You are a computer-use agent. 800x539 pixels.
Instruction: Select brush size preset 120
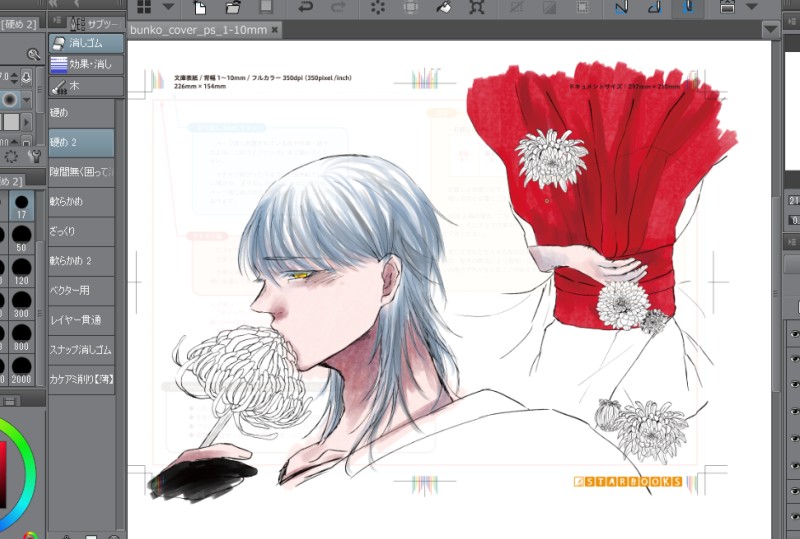pyautogui.click(x=21, y=271)
